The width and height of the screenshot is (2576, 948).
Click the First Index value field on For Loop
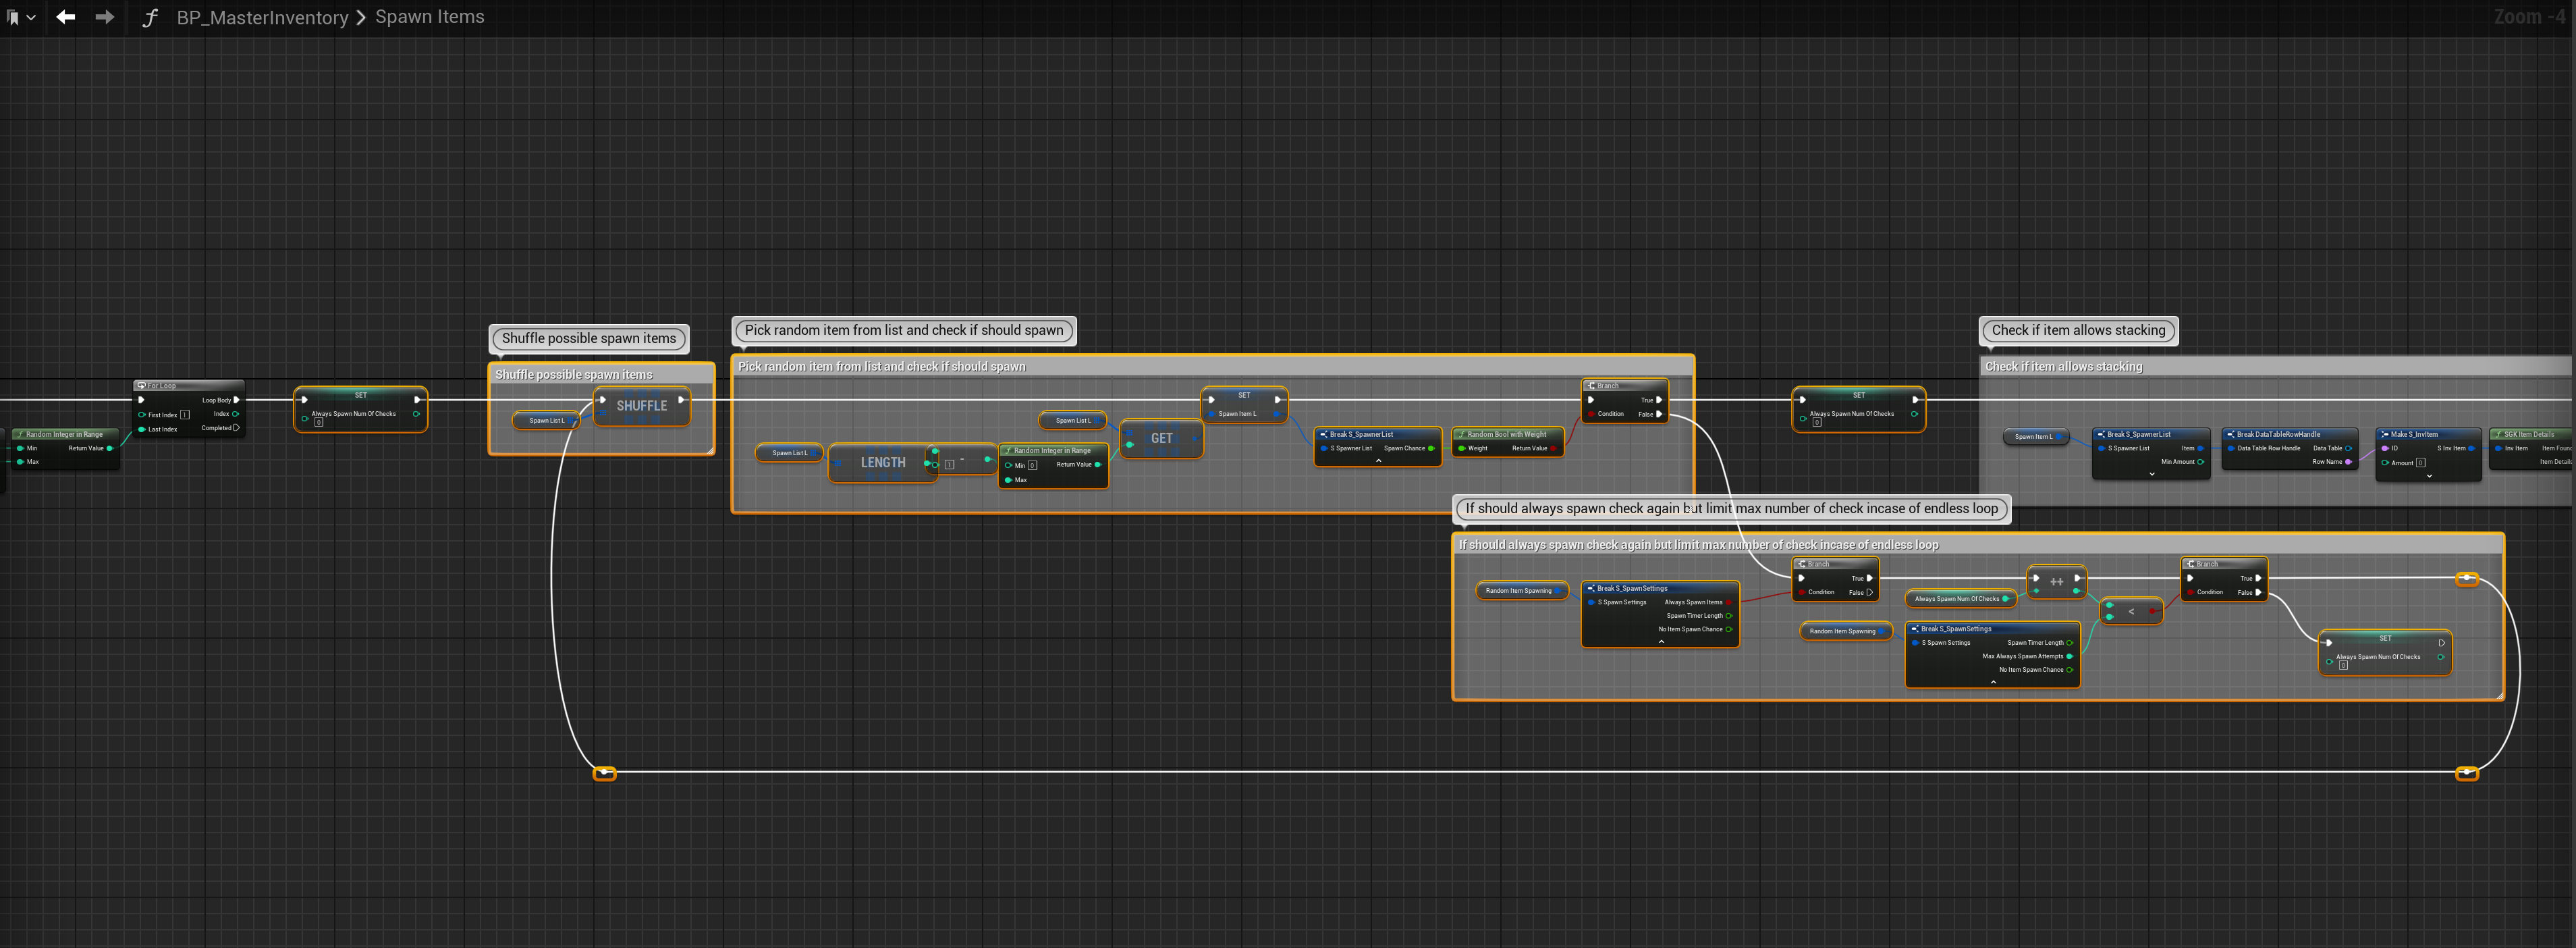point(185,414)
